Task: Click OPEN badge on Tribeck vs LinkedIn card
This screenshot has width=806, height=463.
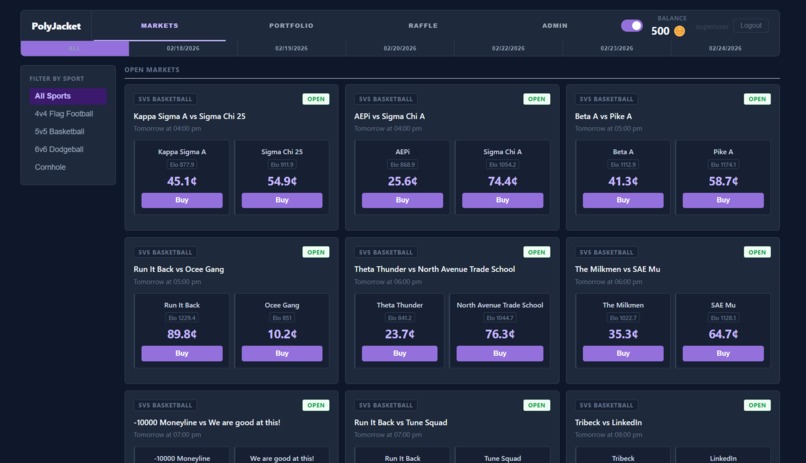Action: click(x=757, y=405)
